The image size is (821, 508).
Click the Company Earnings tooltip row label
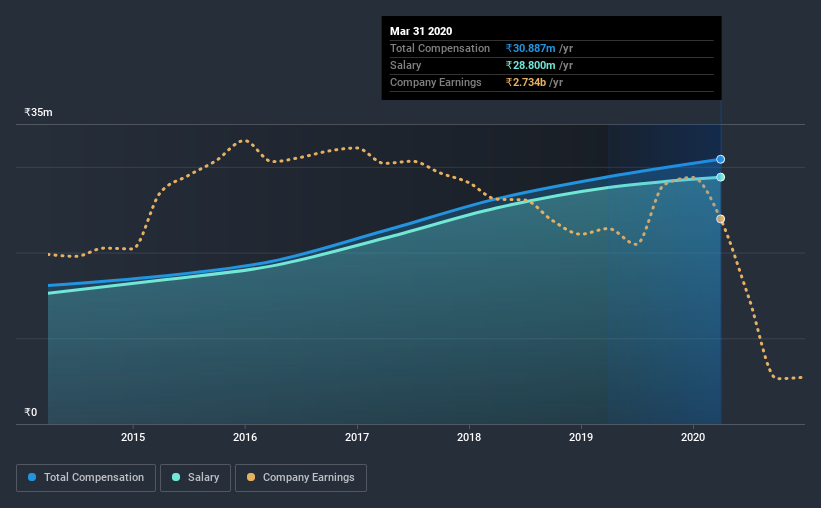pos(436,82)
